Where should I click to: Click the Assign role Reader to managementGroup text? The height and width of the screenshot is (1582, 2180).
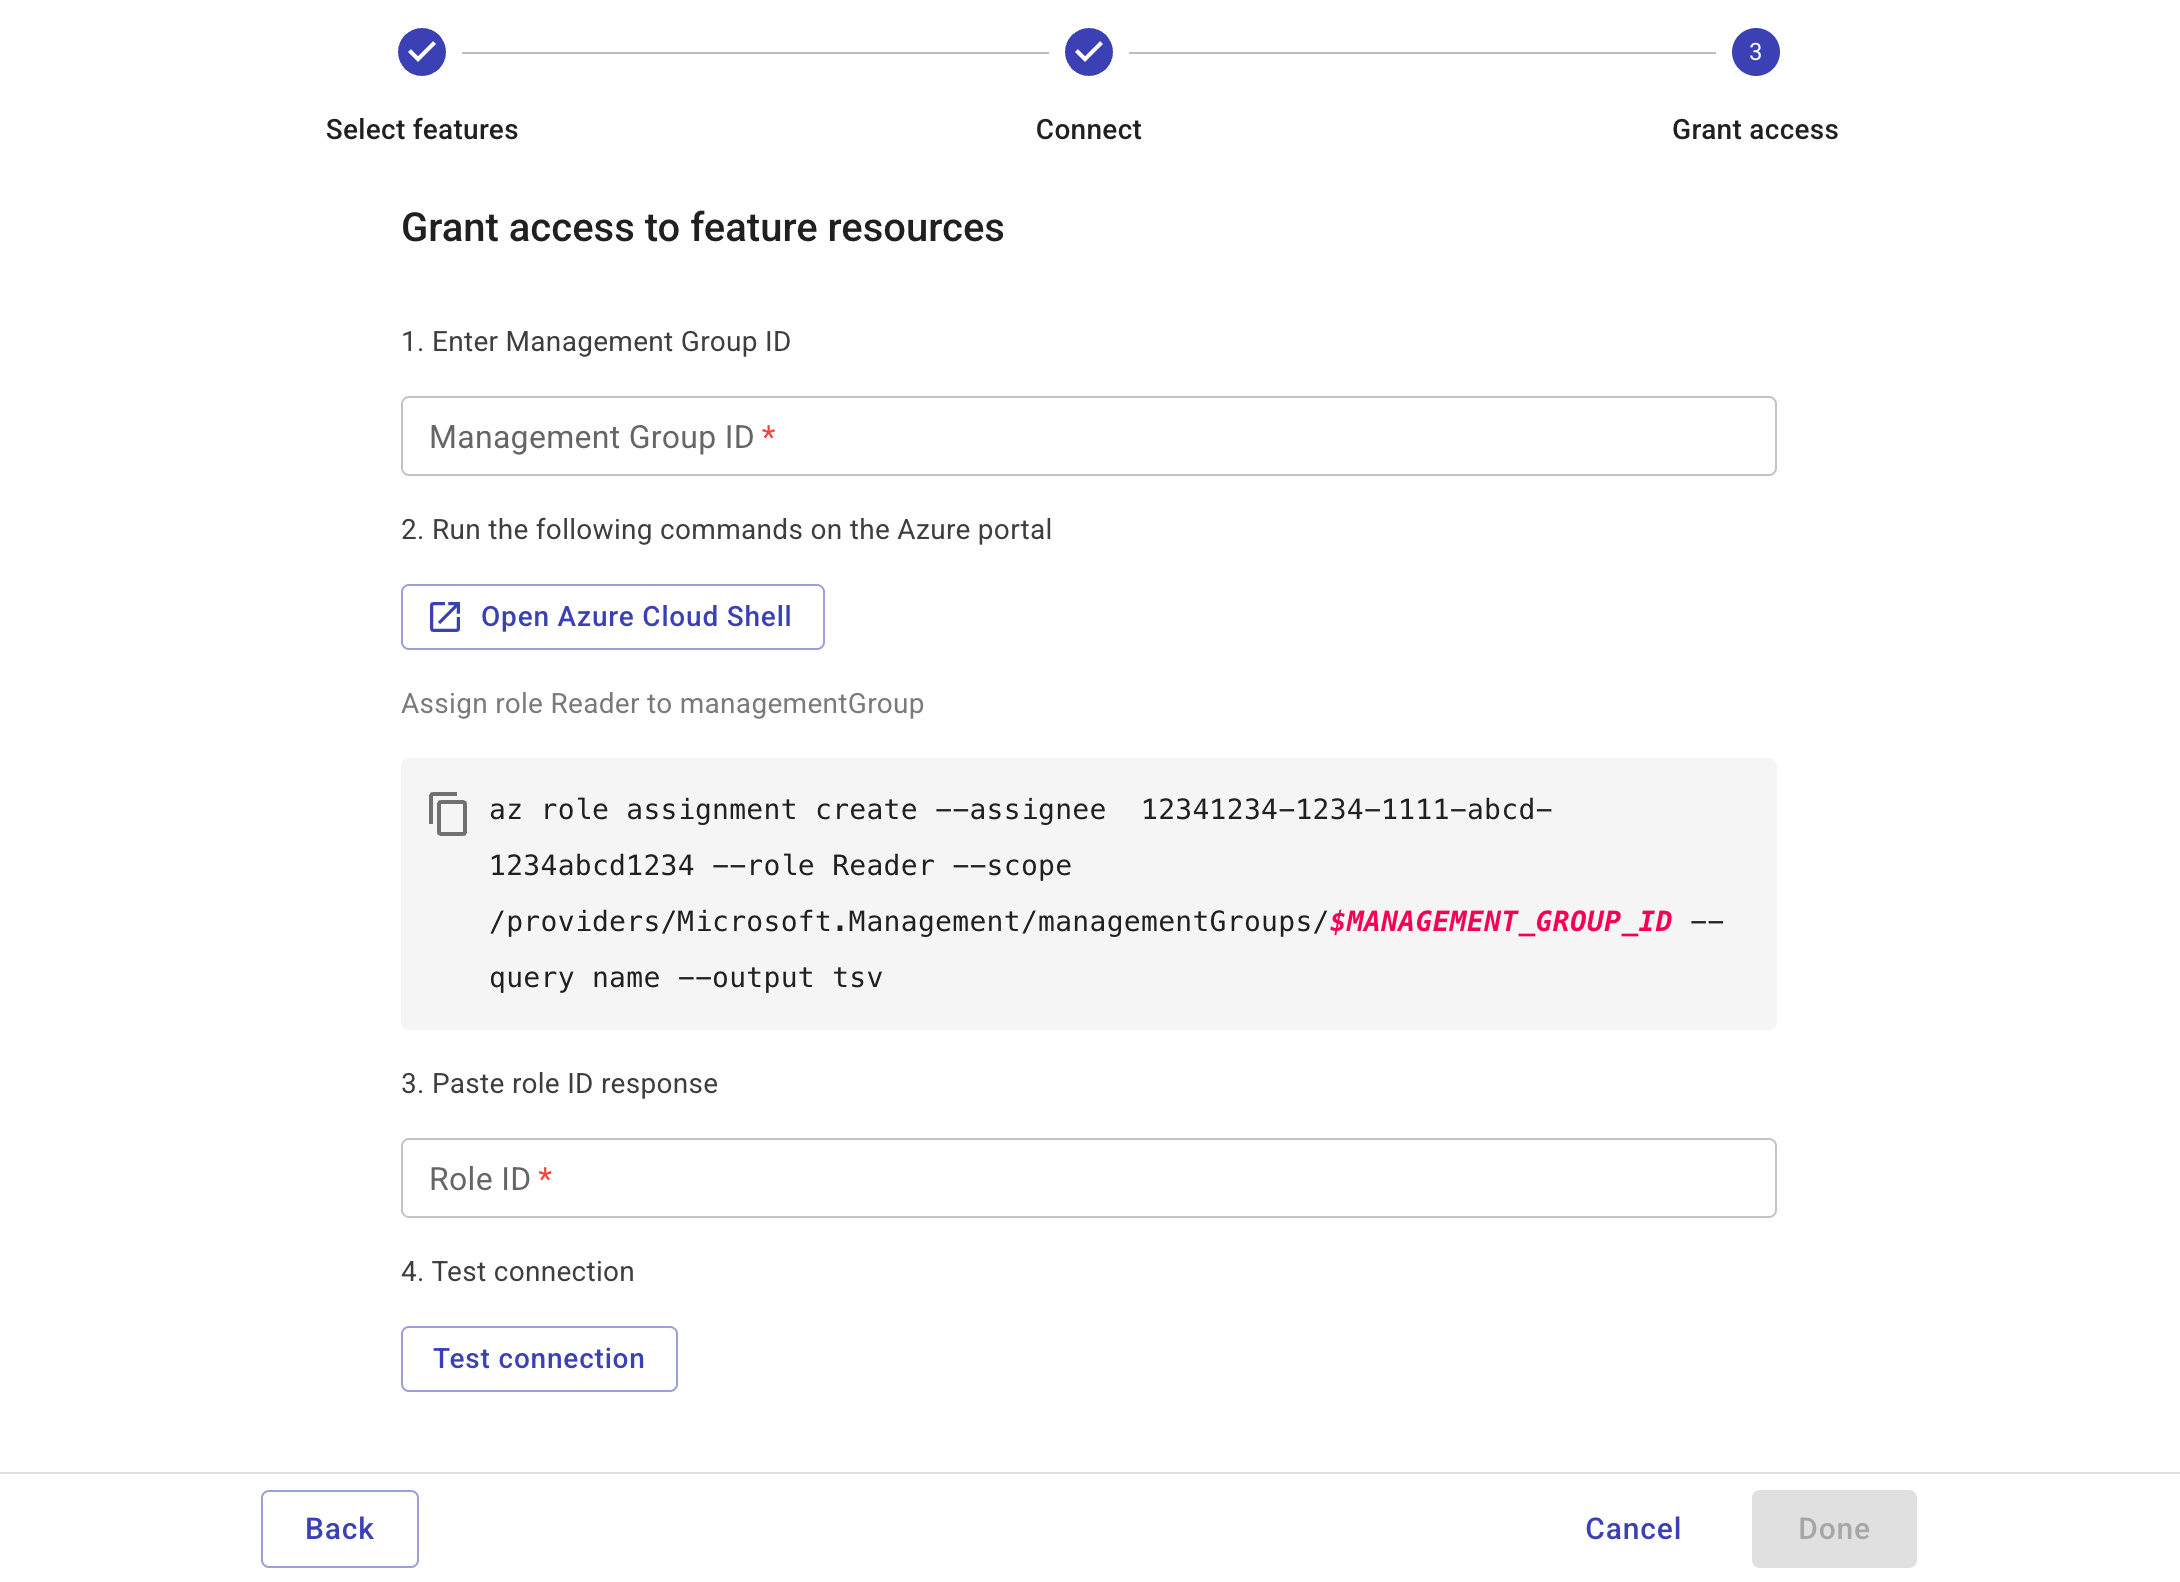(662, 703)
